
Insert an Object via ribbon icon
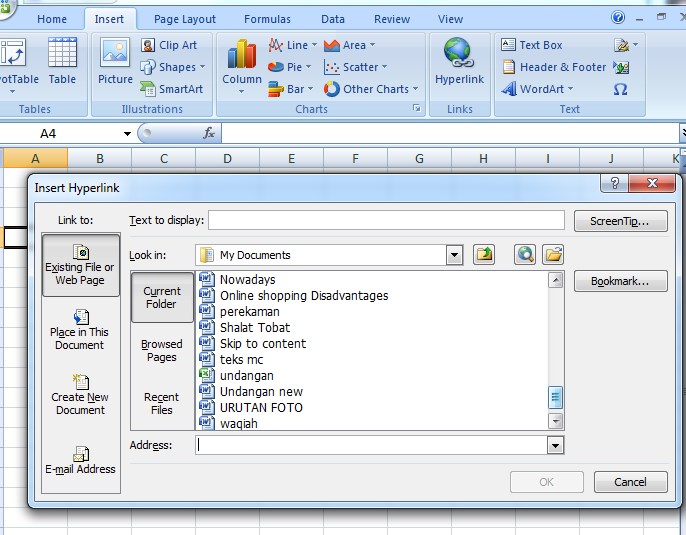[621, 67]
